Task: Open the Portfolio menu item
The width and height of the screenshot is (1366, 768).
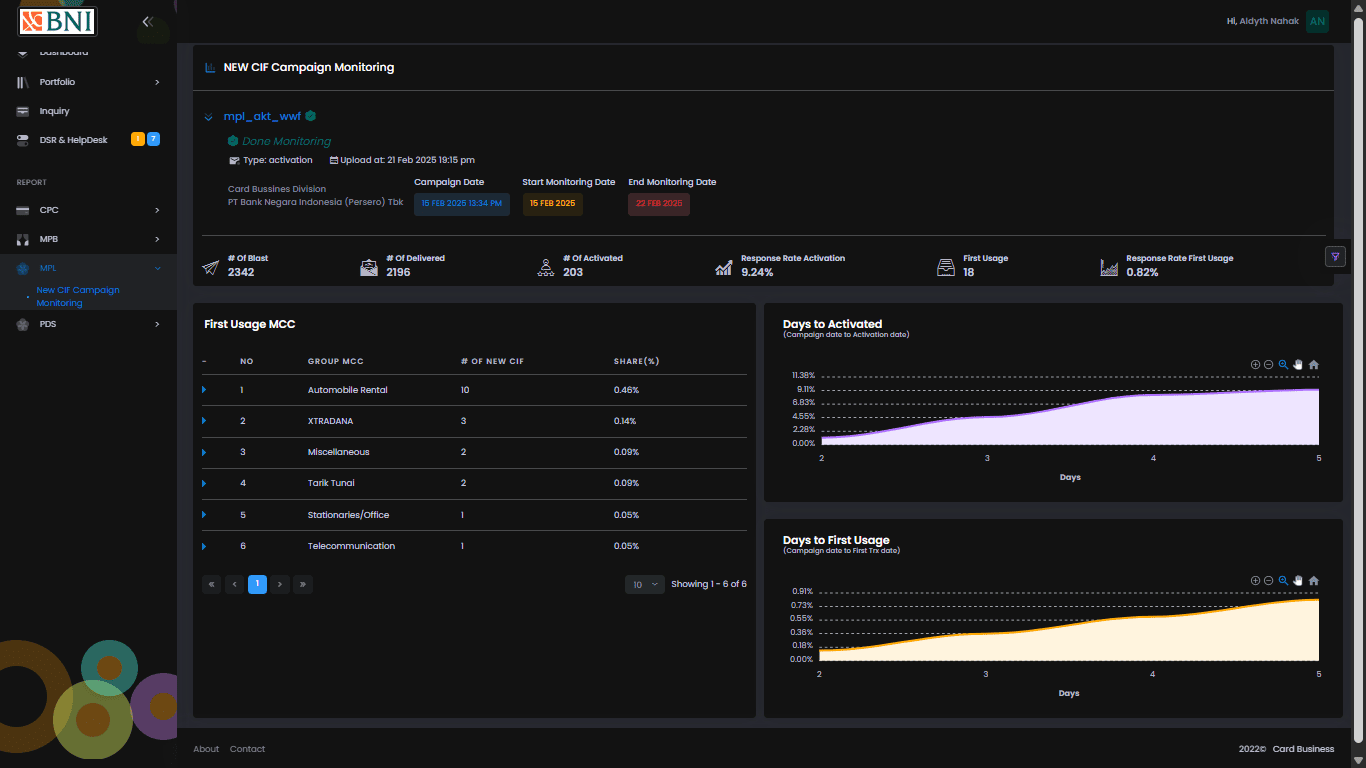Action: coord(88,82)
